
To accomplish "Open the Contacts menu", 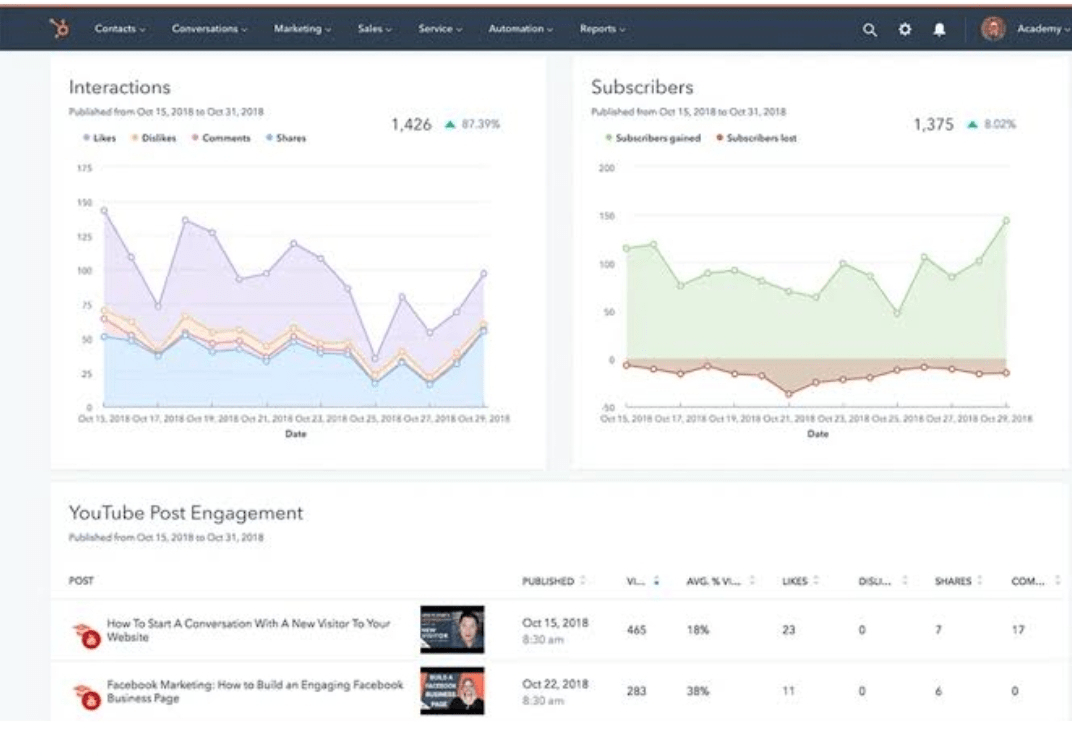I will [x=119, y=31].
